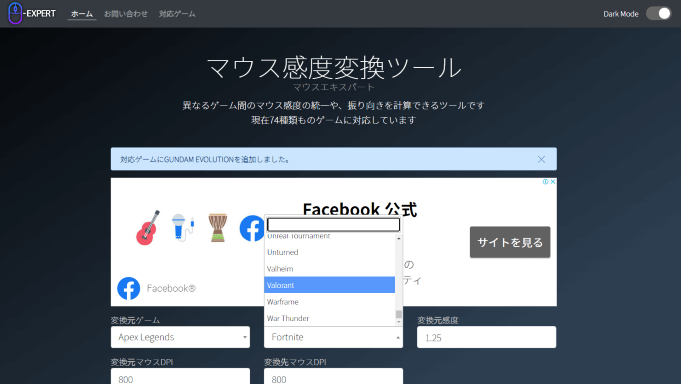Close the Facebook ad with the X icon

553,182
